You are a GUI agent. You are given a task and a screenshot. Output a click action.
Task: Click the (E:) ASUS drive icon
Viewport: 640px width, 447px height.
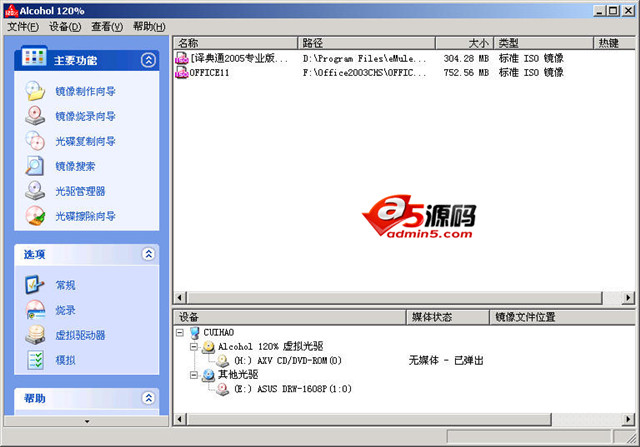coord(222,389)
